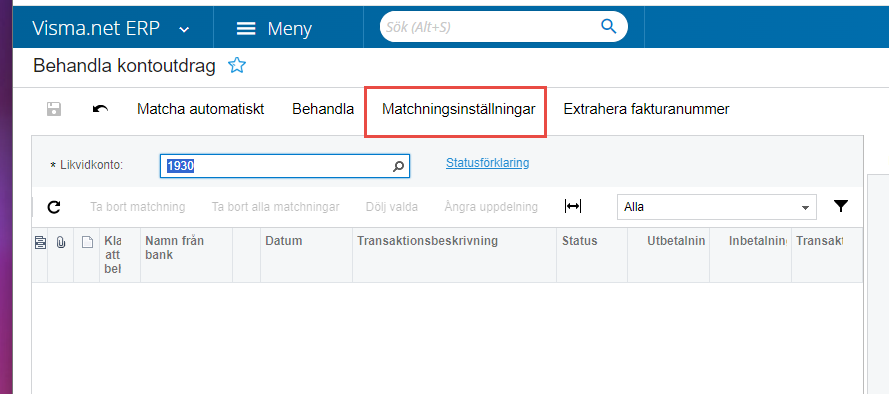Sort by the Status column header
Viewport: 889px width, 394px height.
click(592, 255)
